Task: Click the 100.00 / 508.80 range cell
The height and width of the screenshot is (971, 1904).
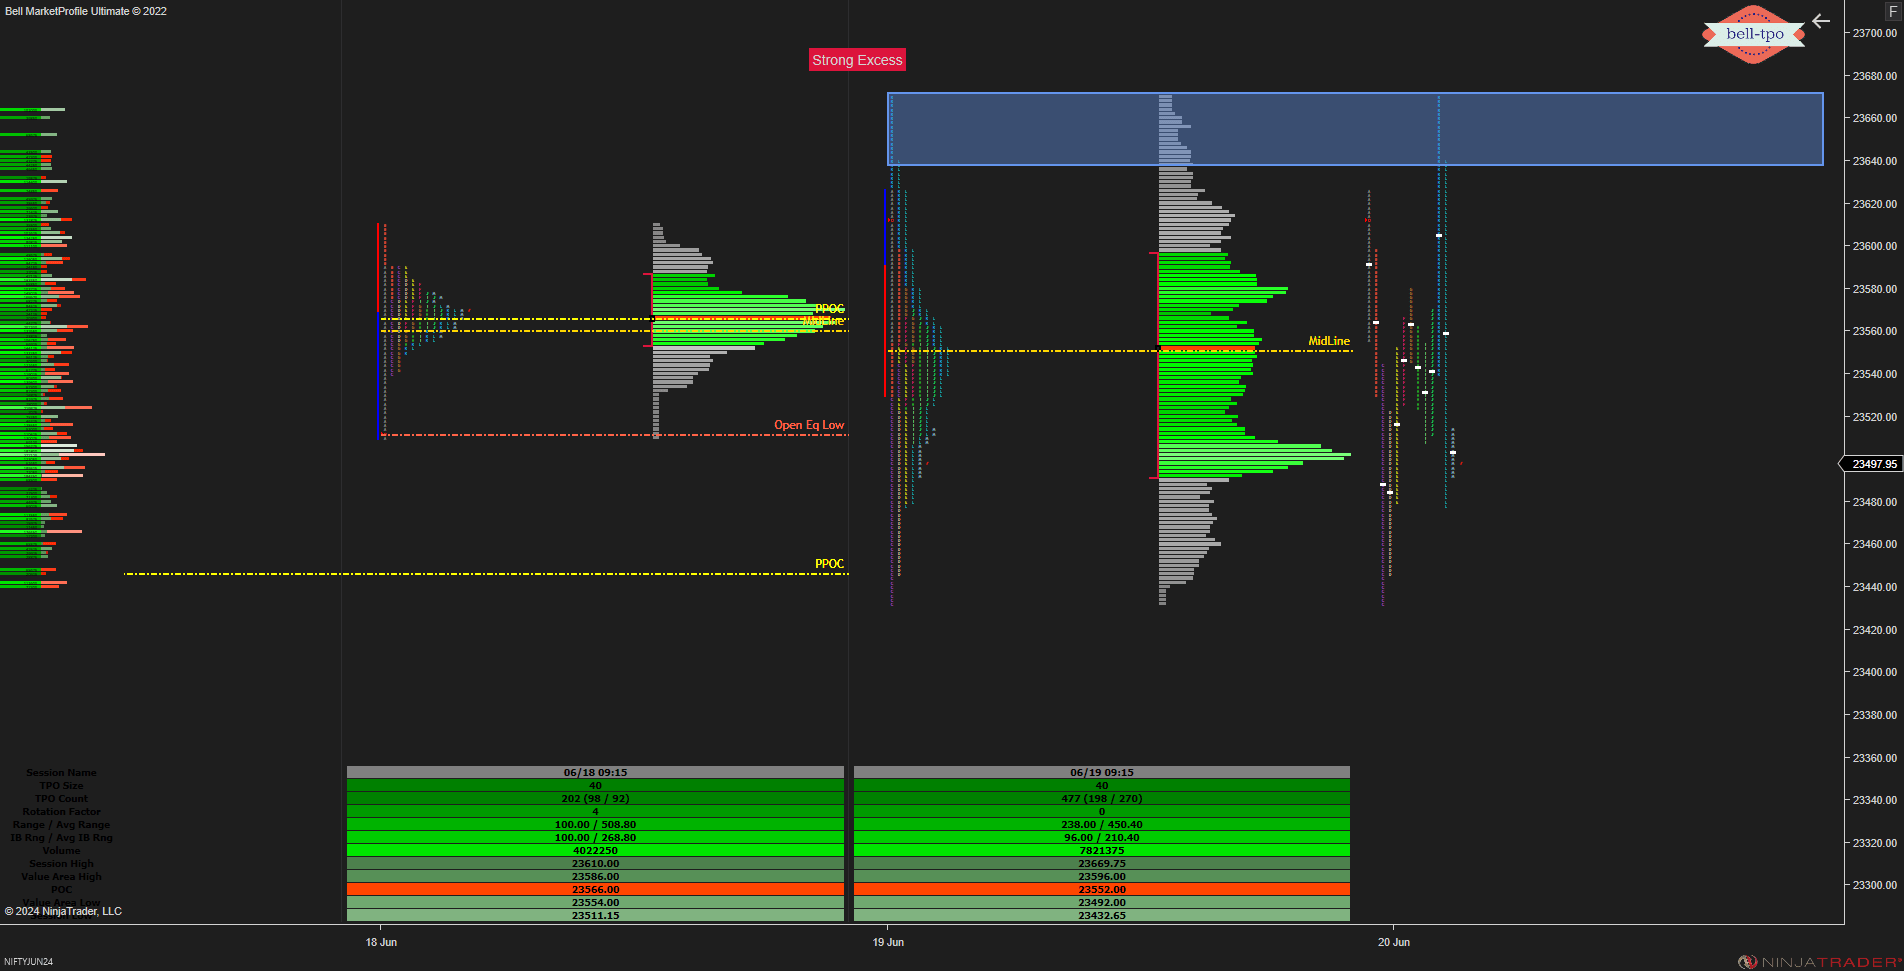Action: click(x=595, y=824)
